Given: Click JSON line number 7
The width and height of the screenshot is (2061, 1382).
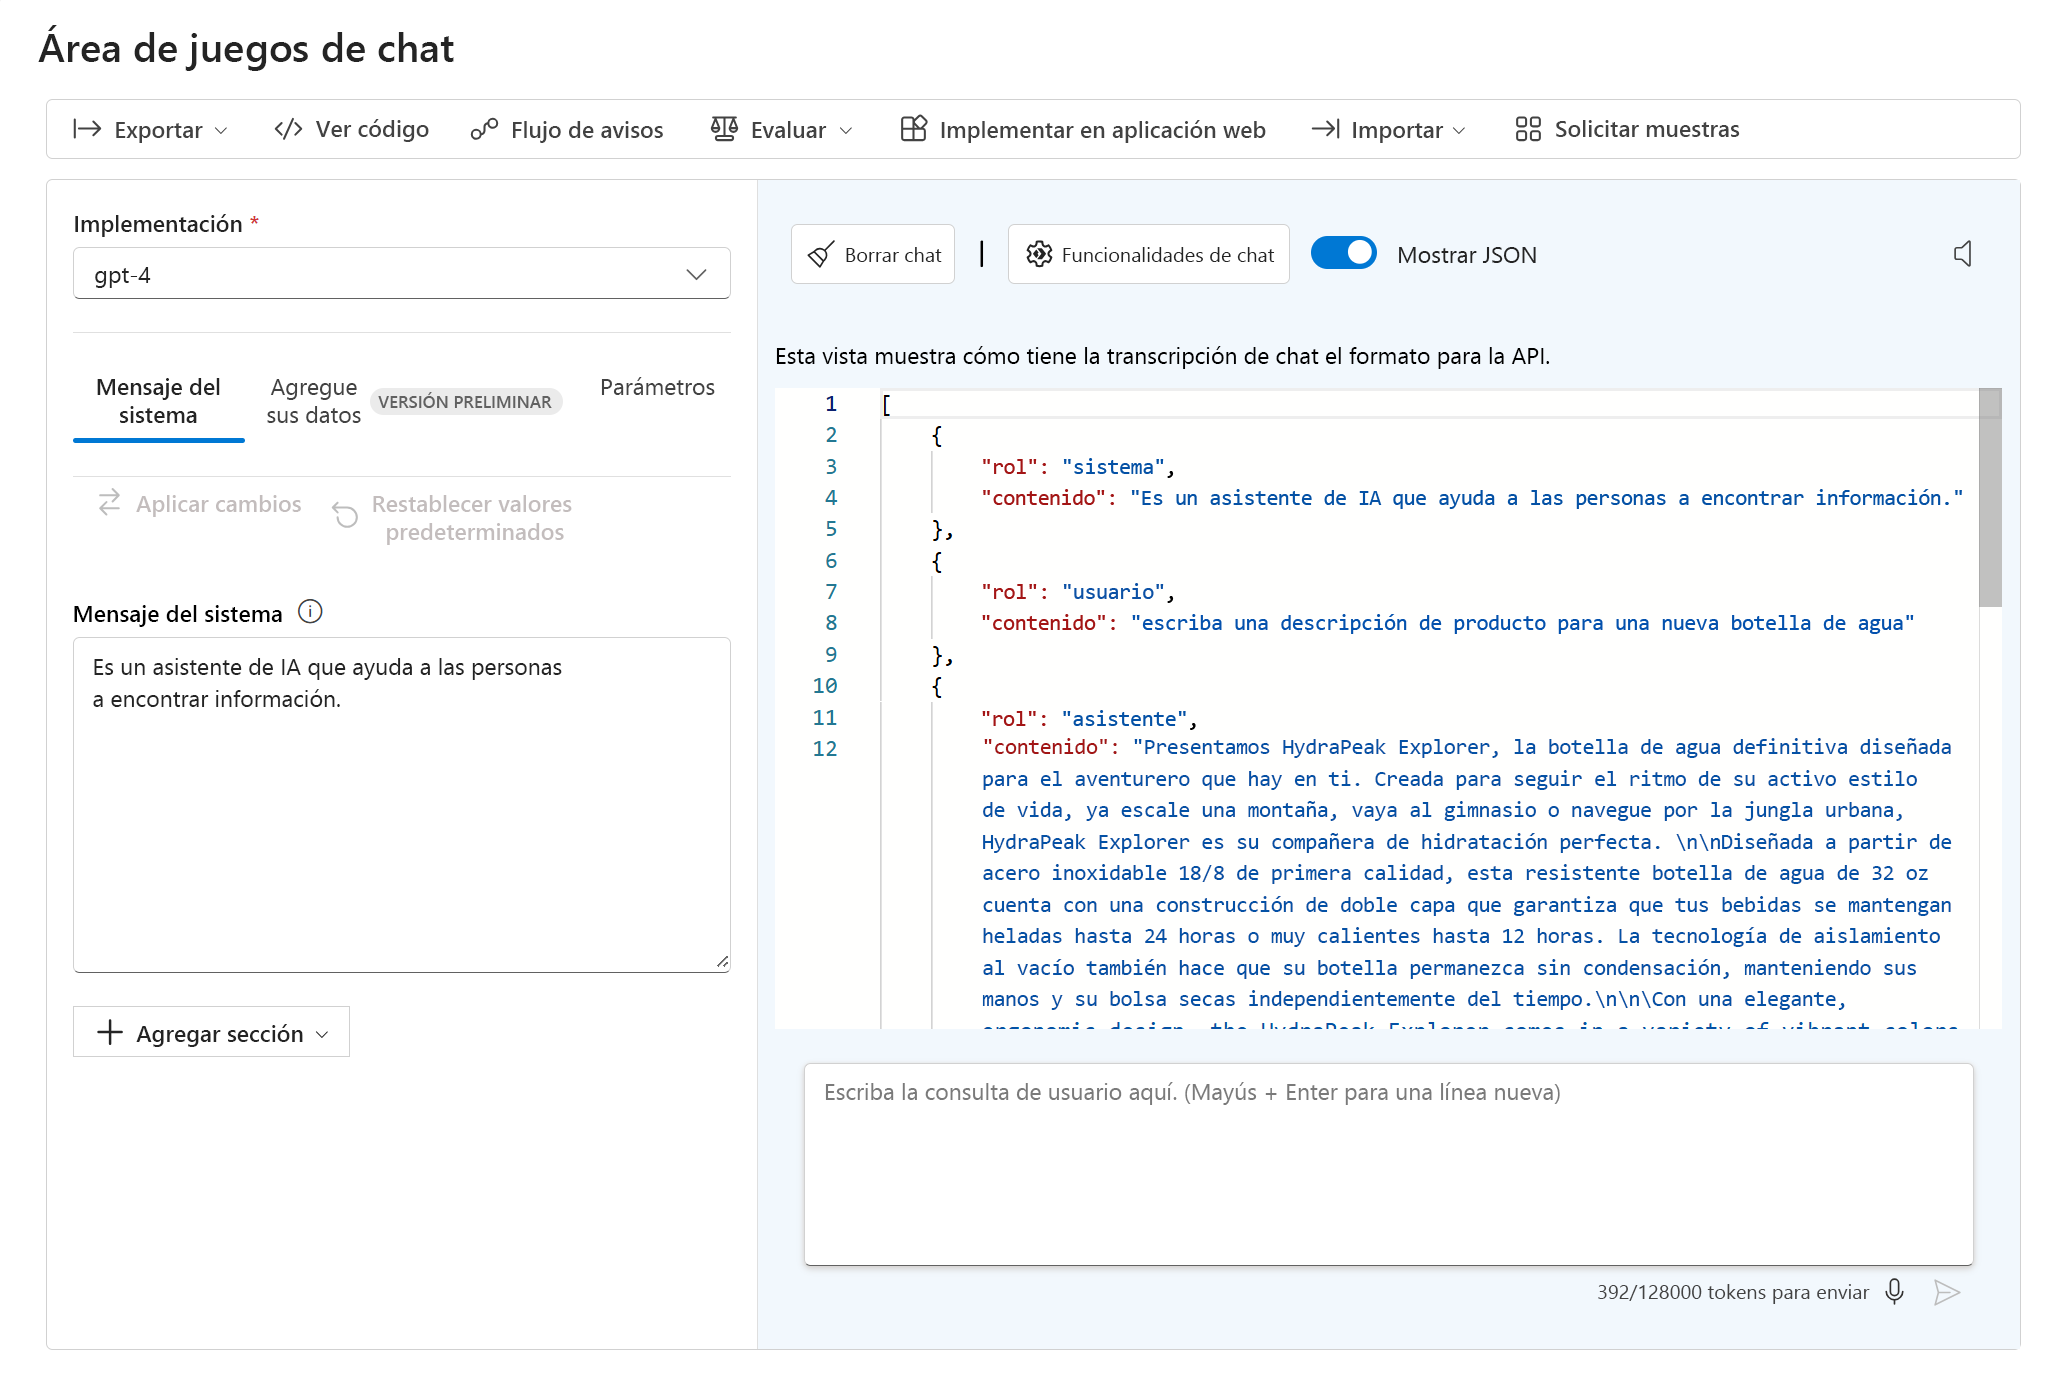Looking at the screenshot, I should tap(831, 592).
